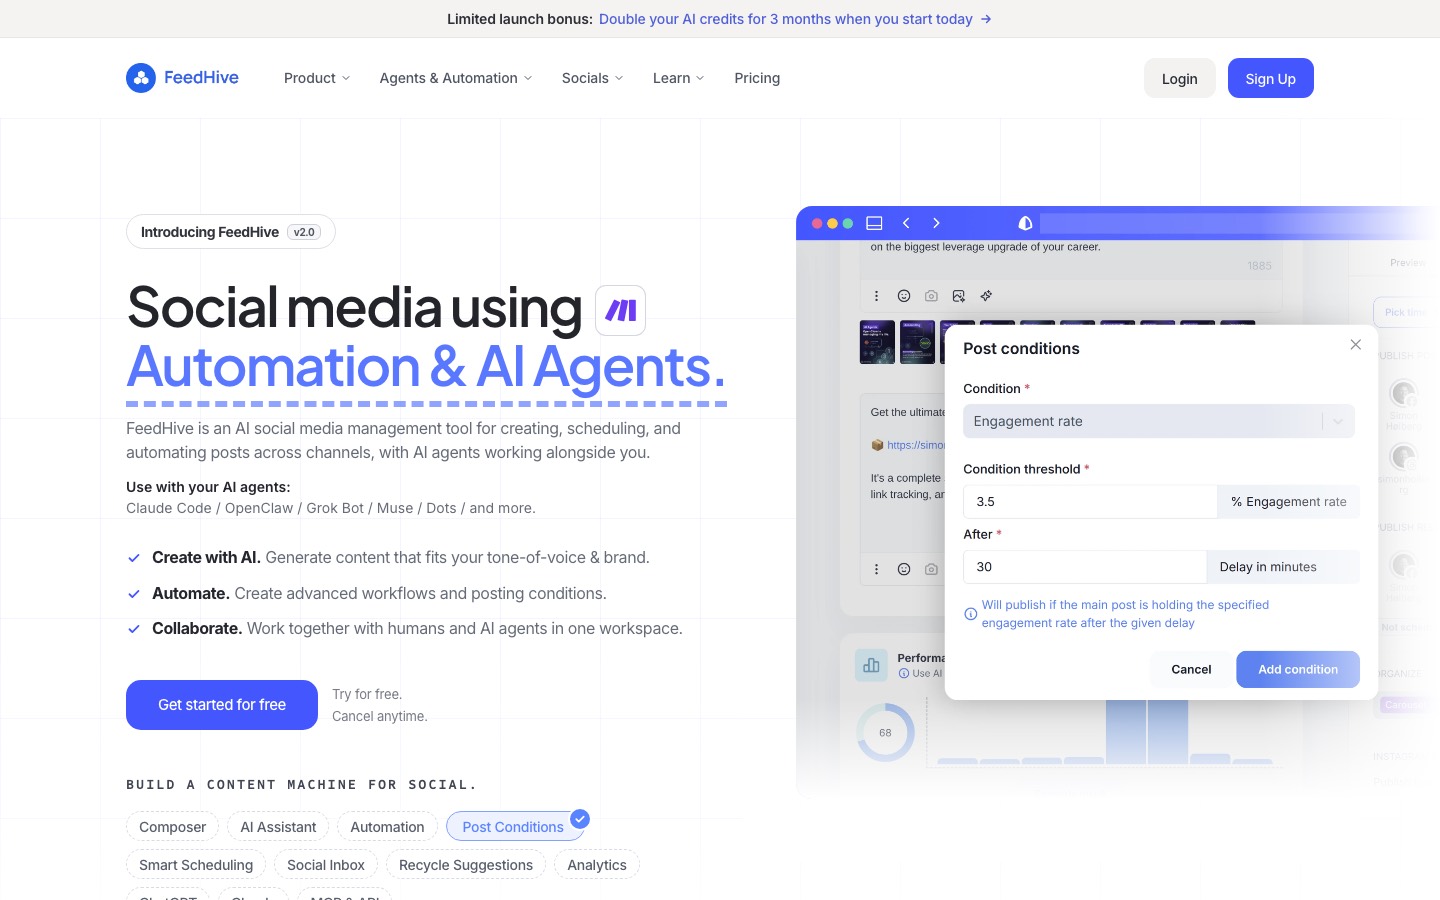Click the arrow icon in launch bonus banner
The image size is (1440, 900).
986,19
